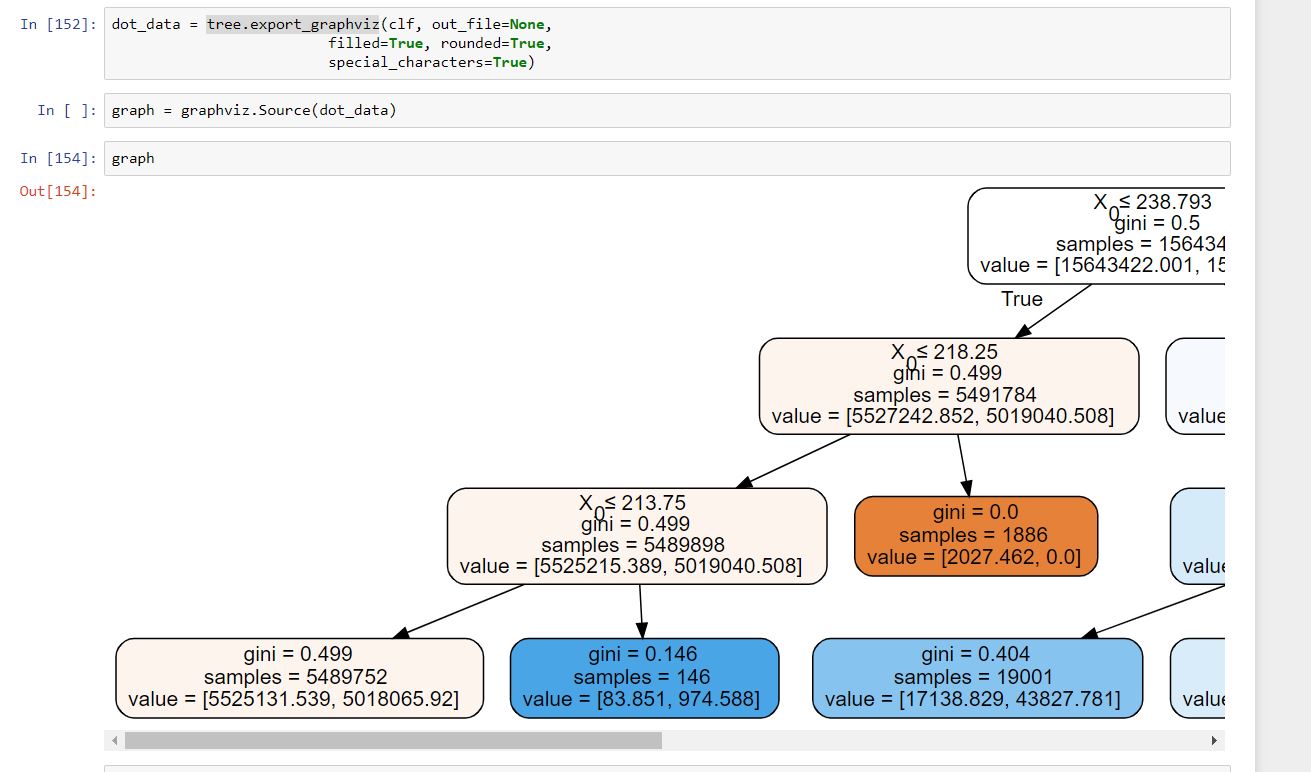Select the unexecuted In [ ] prompt
This screenshot has width=1311, height=772.
tap(67, 110)
